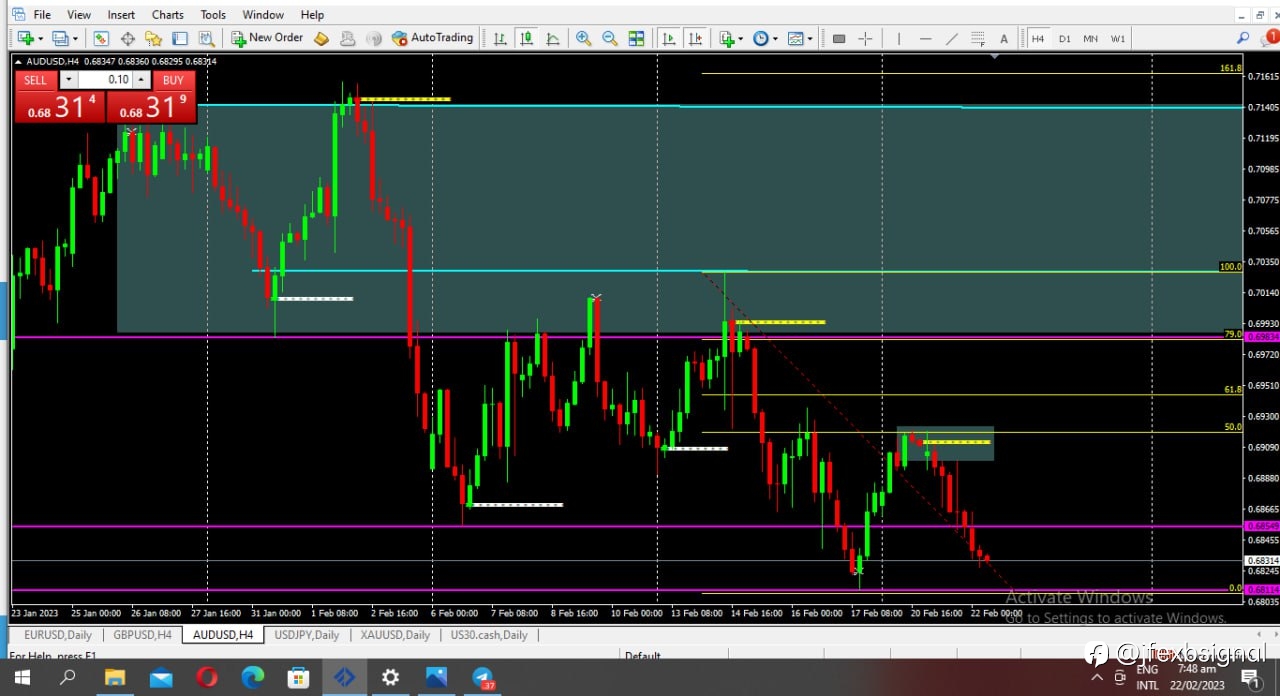Expand the Templates dropdown arrow
Viewport: 1280px width, 696px height.
click(809, 38)
